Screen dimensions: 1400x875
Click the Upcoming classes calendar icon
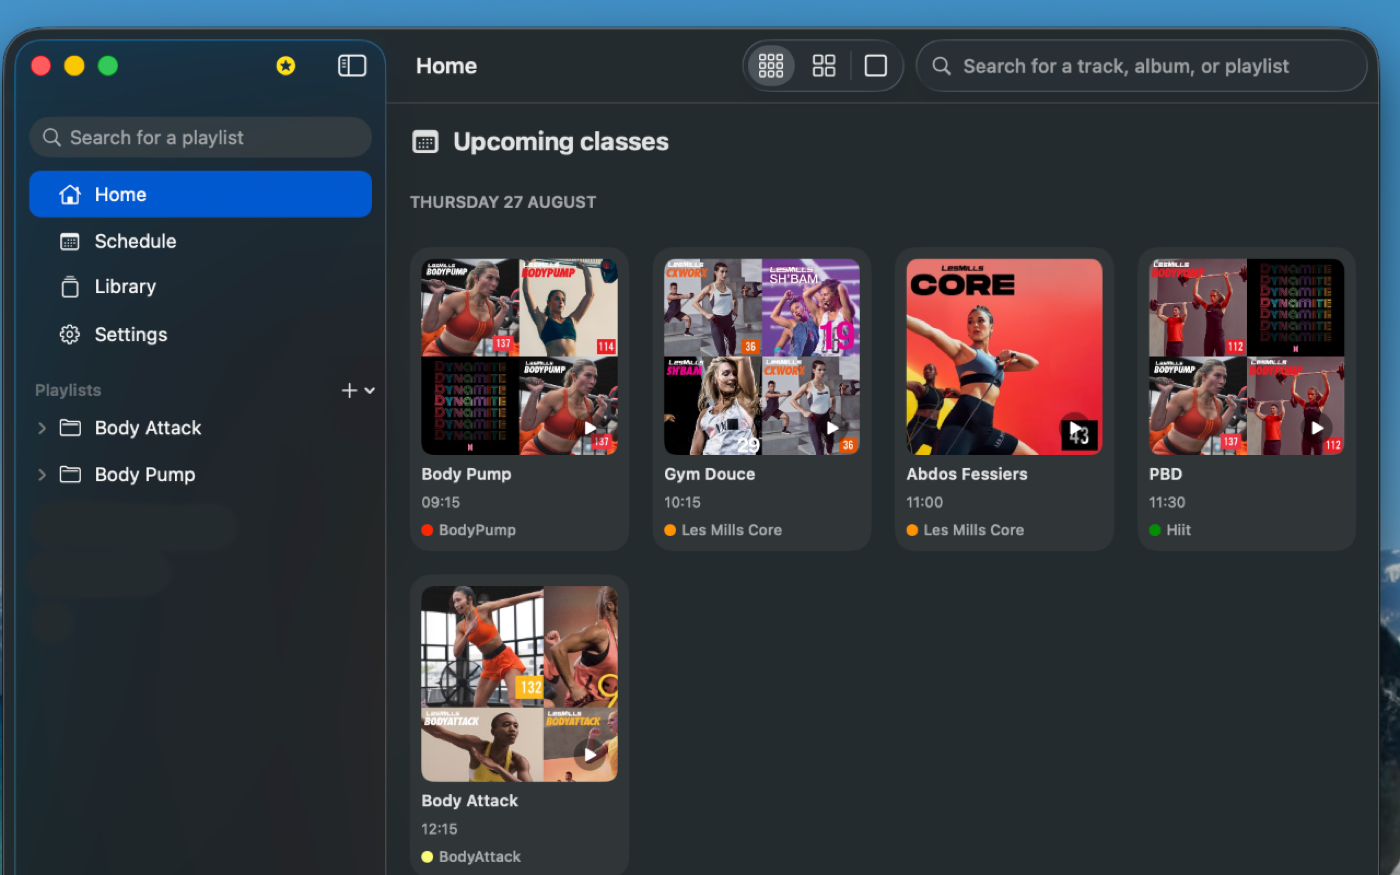(x=425, y=142)
